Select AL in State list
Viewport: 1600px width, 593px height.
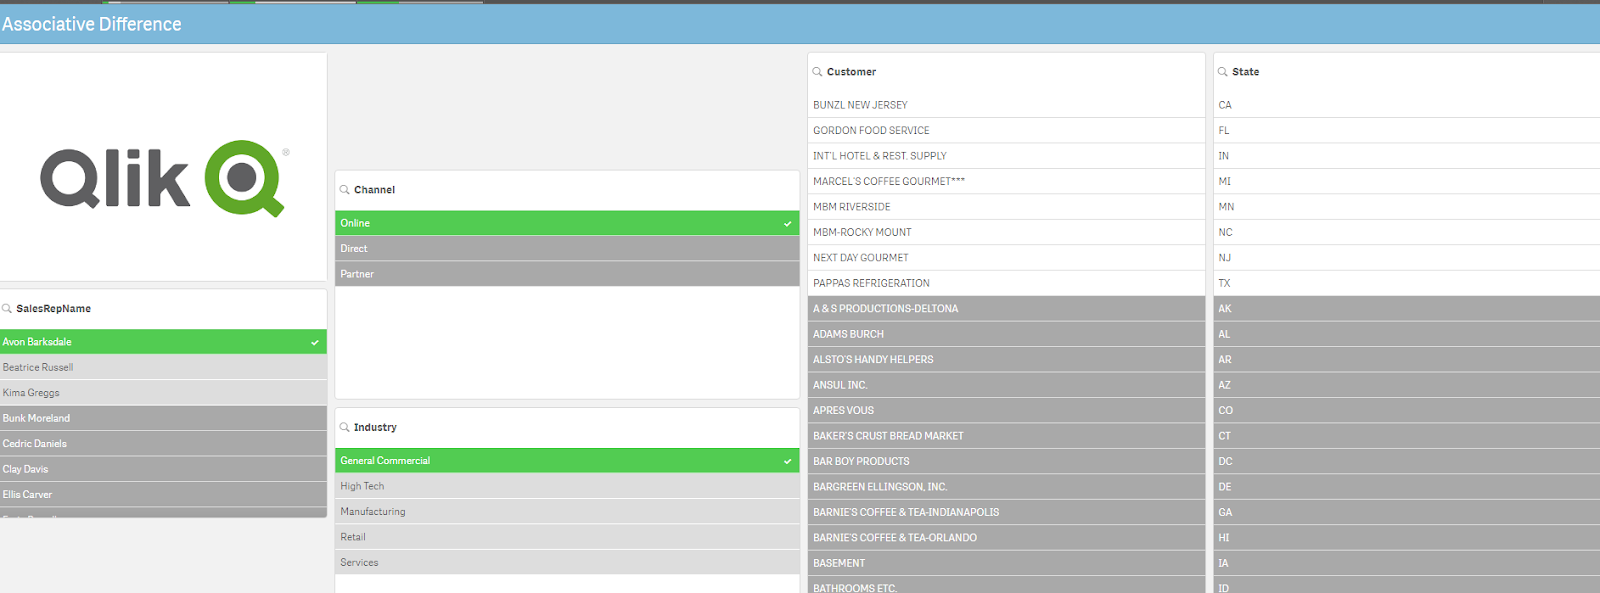(1407, 334)
